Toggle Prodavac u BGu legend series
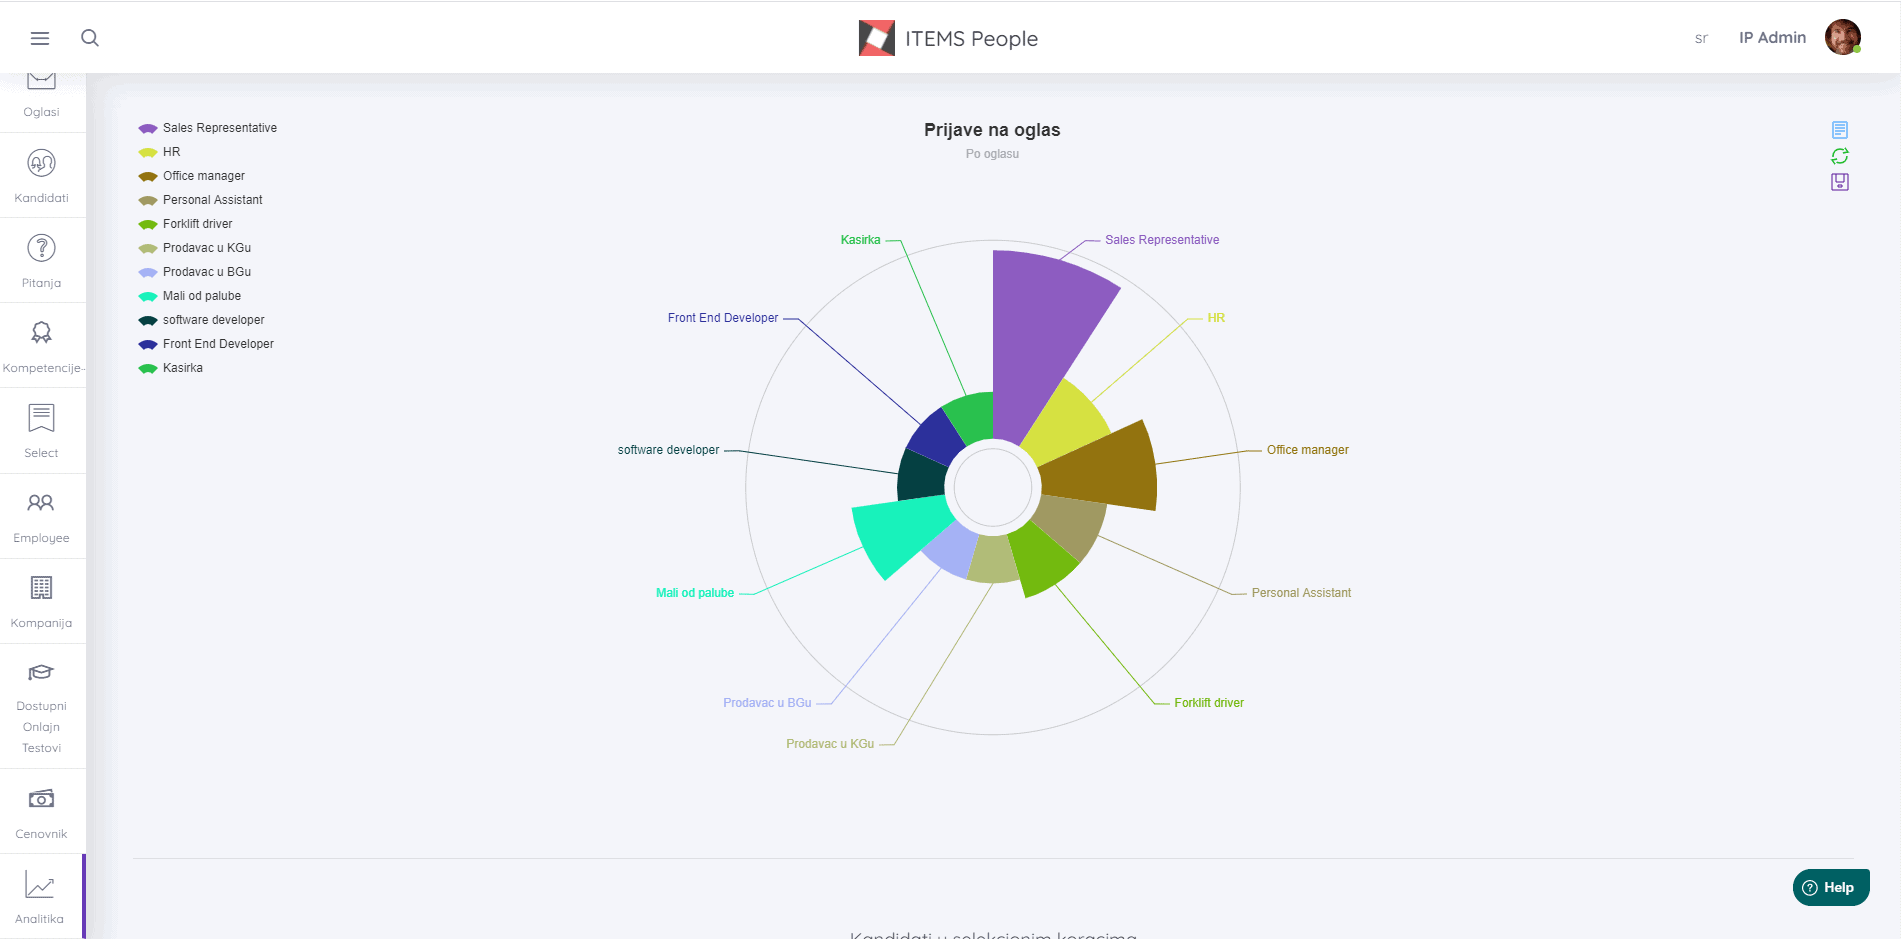This screenshot has width=1901, height=939. click(x=194, y=272)
